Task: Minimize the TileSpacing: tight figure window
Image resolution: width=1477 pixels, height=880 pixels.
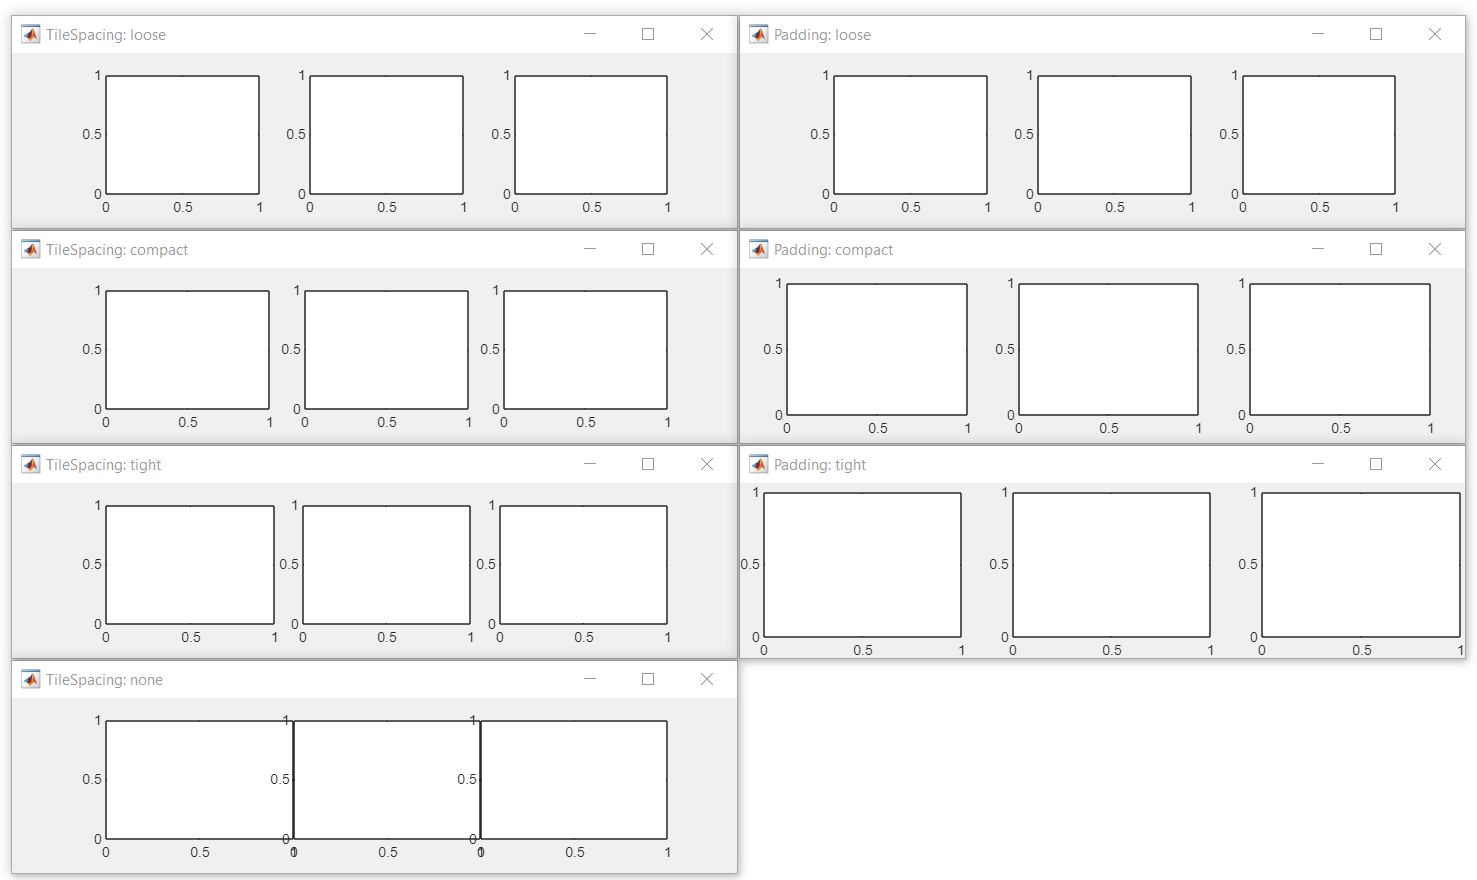Action: pyautogui.click(x=590, y=464)
